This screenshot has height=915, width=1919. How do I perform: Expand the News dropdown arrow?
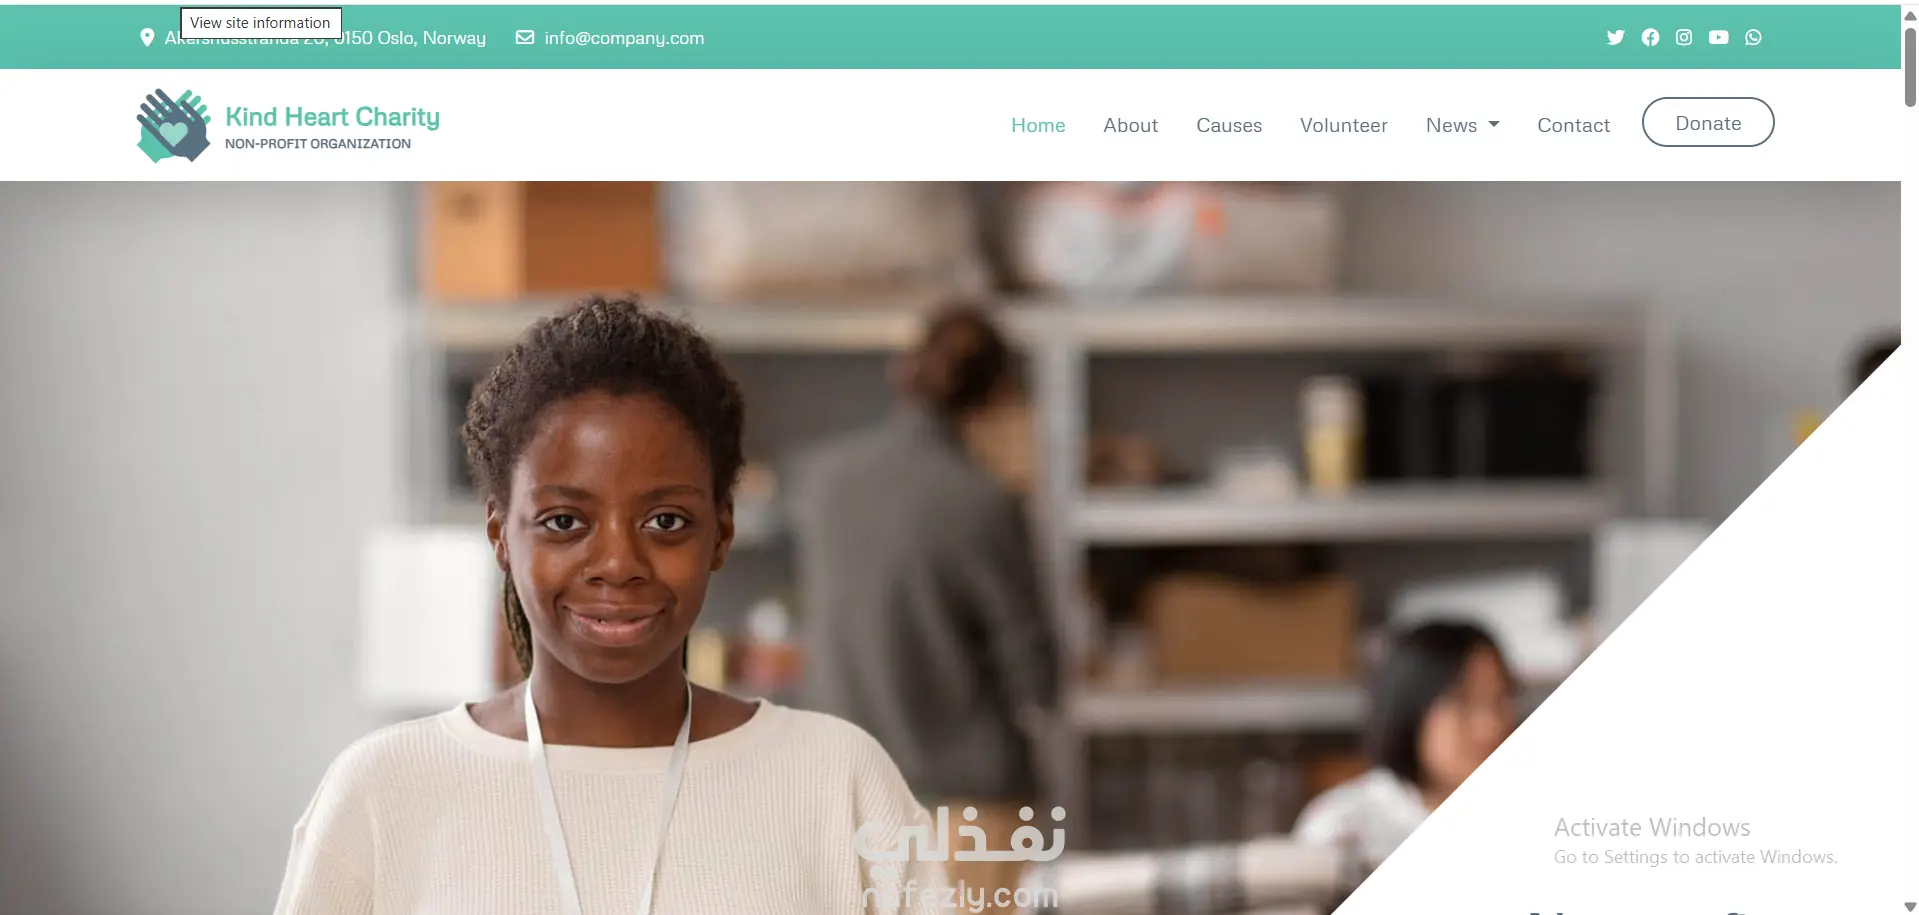tap(1494, 125)
